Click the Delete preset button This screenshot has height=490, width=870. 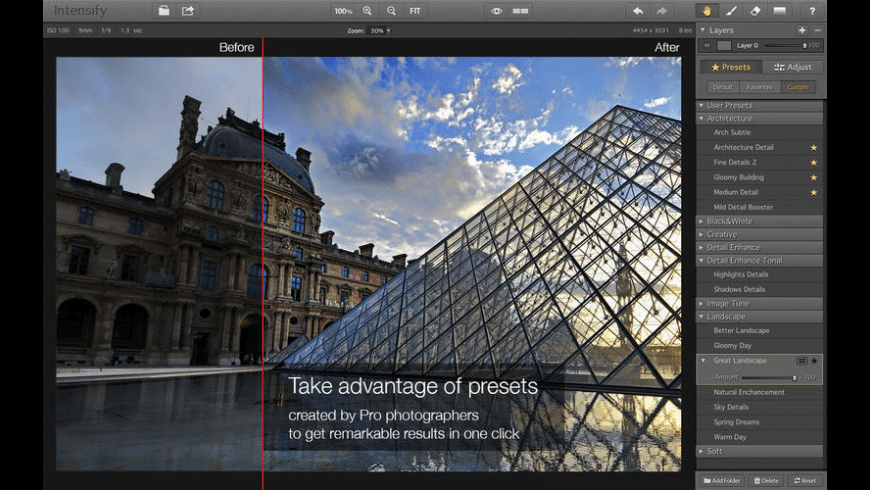pyautogui.click(x=766, y=481)
